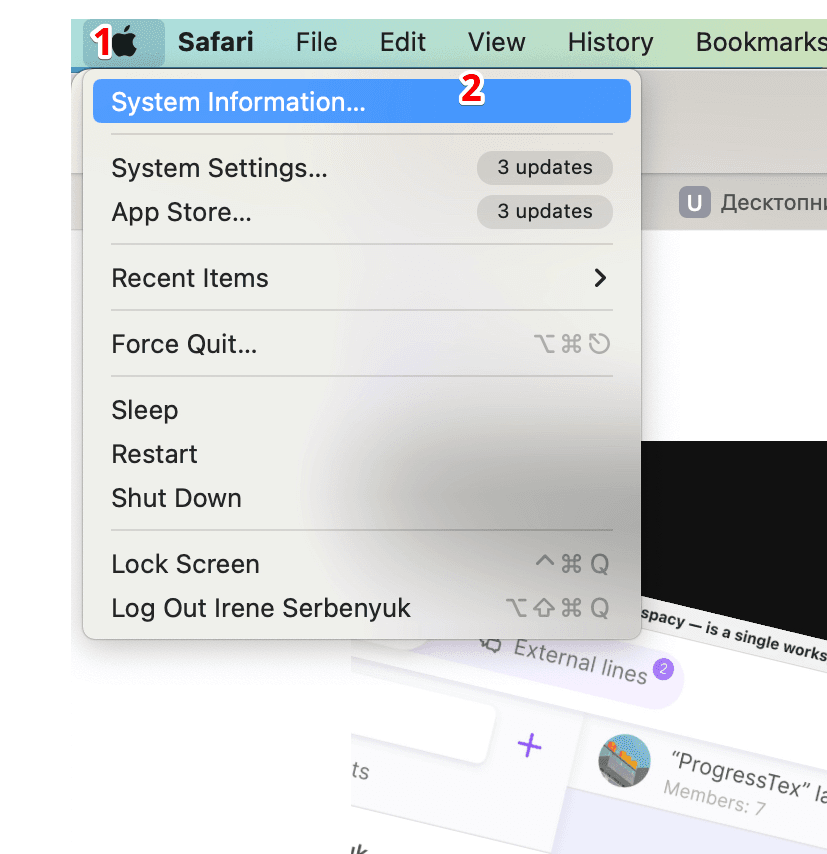Expand the Recent Items submenu arrow
The image size is (827, 854).
(x=600, y=278)
